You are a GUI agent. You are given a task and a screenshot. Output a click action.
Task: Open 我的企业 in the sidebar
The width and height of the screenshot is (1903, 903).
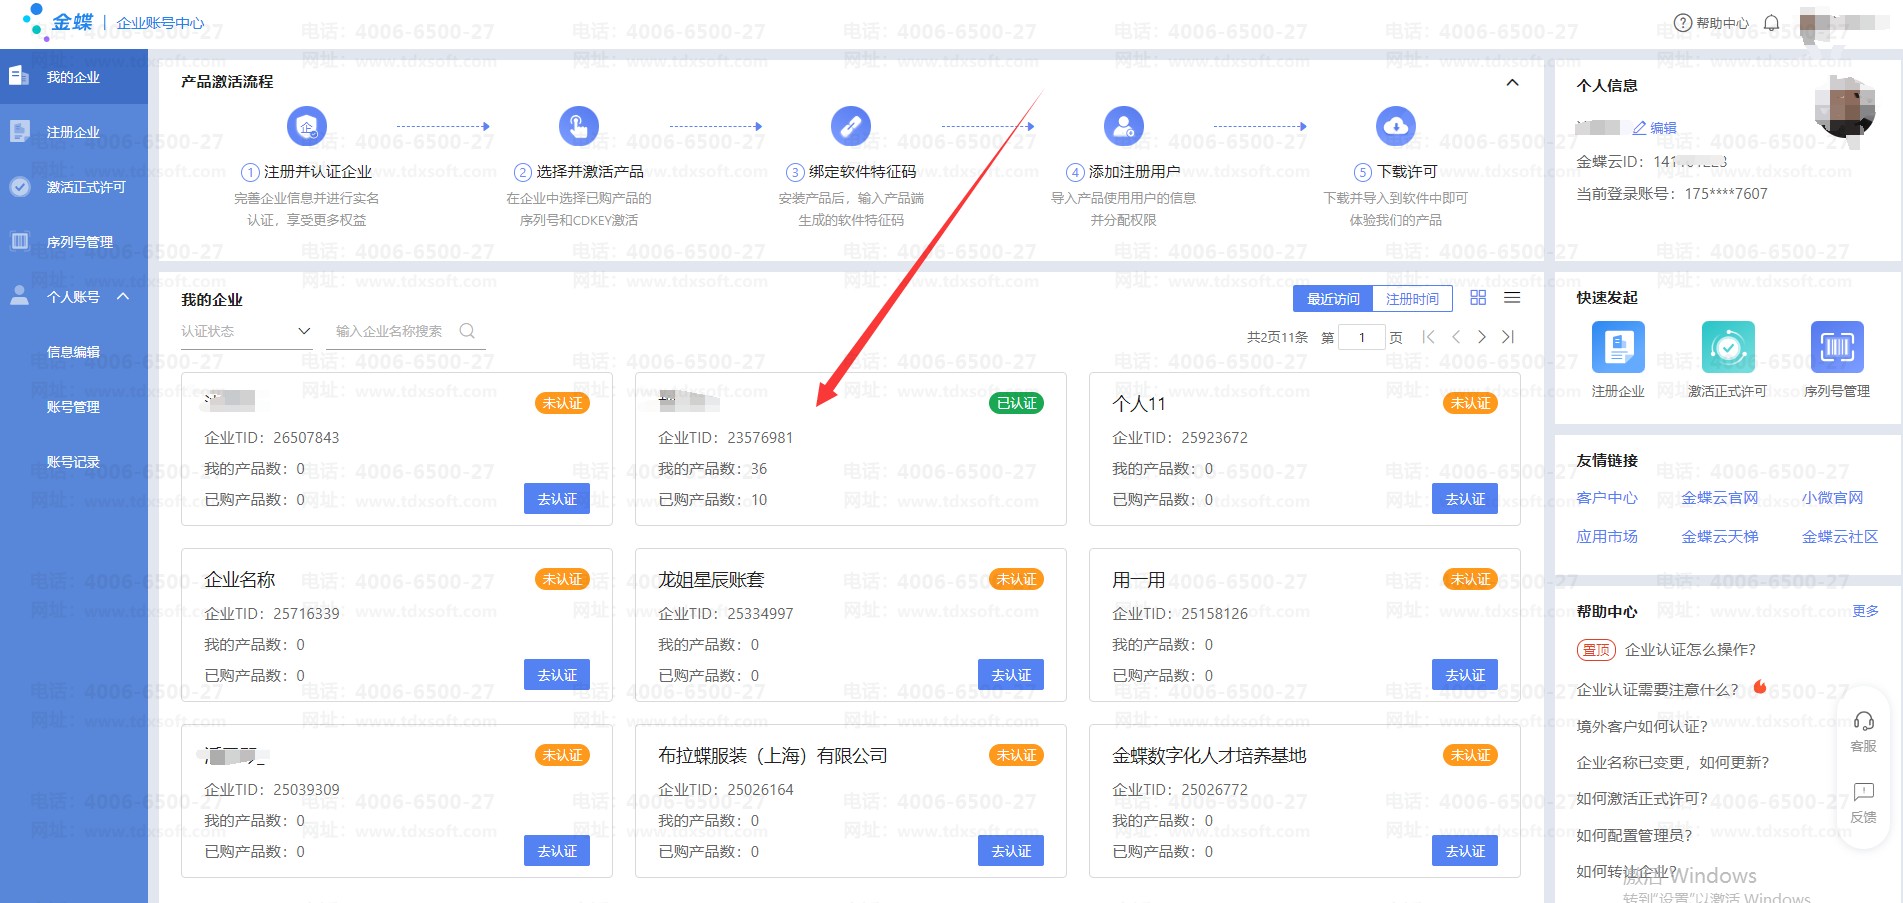73,77
